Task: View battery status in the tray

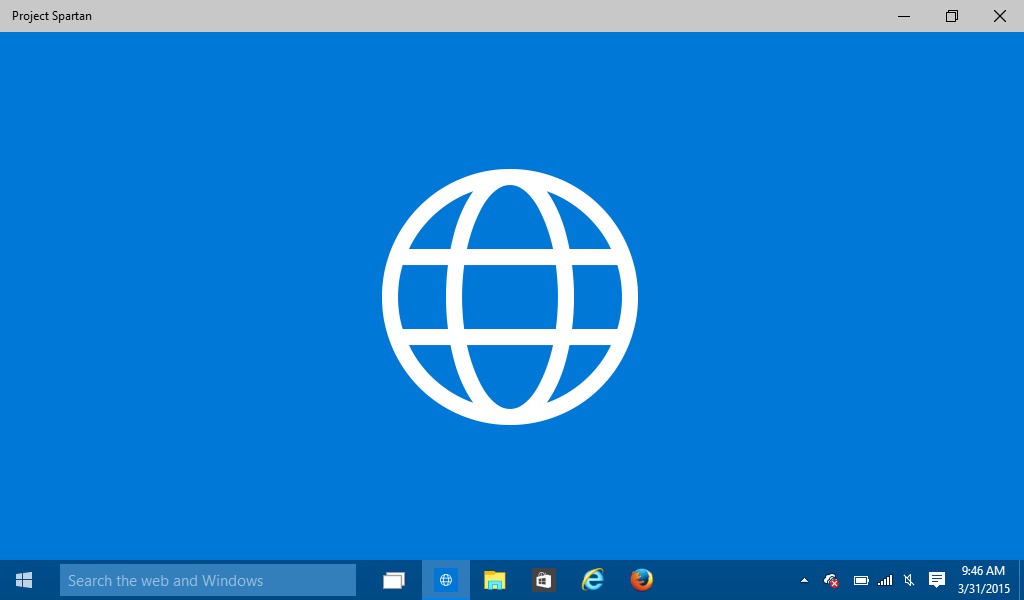Action: pos(859,580)
